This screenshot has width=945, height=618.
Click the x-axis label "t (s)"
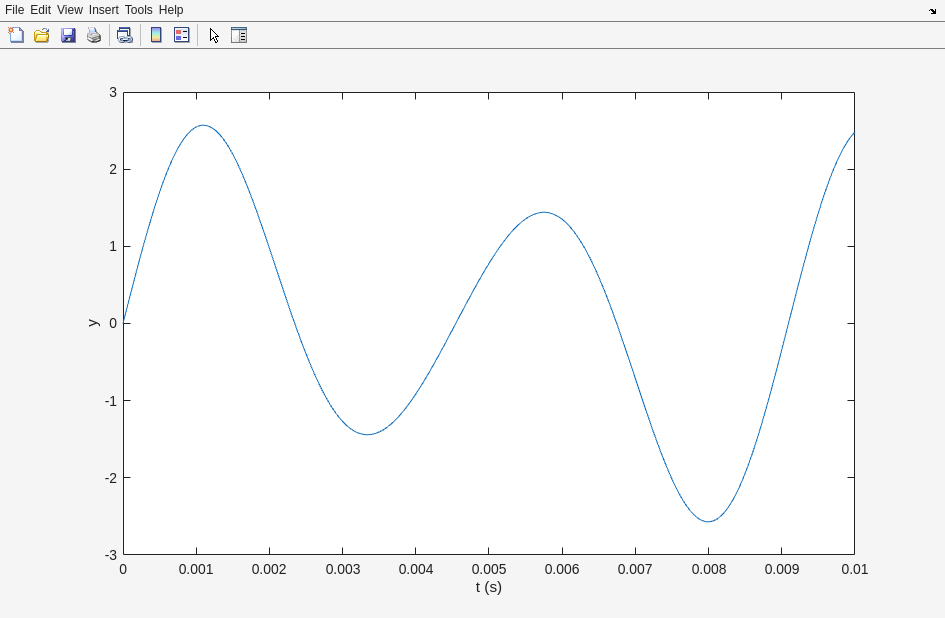[x=488, y=588]
